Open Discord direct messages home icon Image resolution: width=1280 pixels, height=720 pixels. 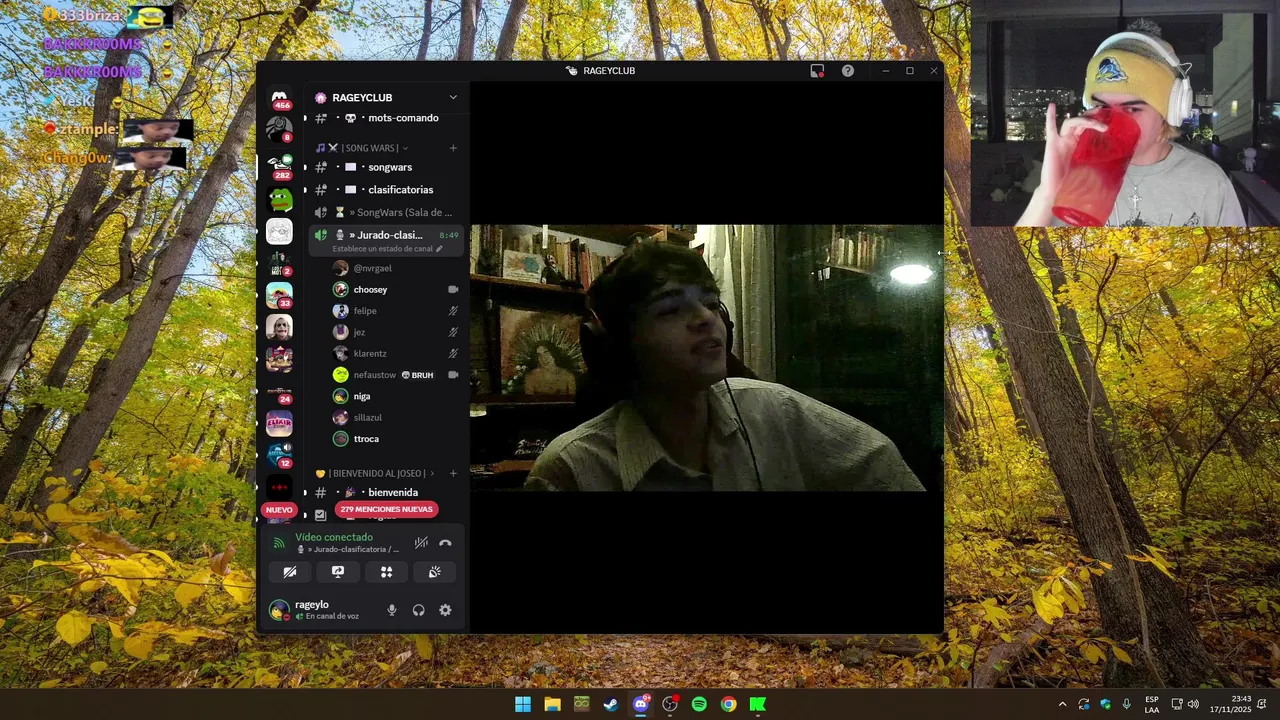pos(279,98)
